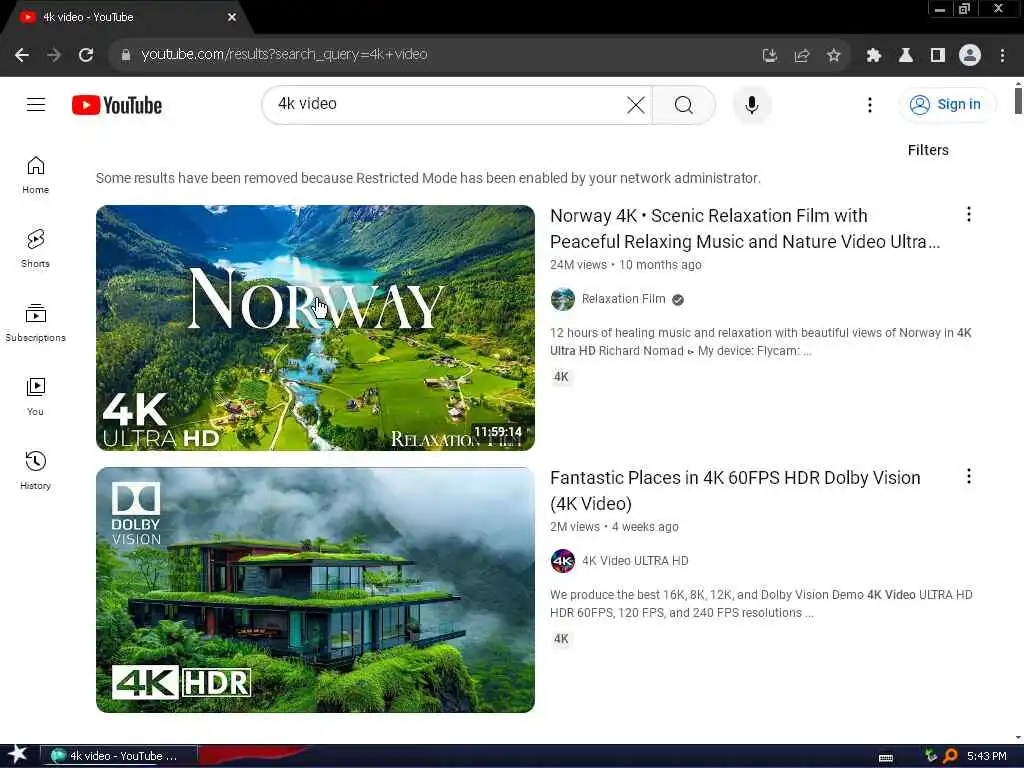Viewport: 1024px width, 768px height.
Task: Reload the page with the refresh icon
Action: [86, 55]
